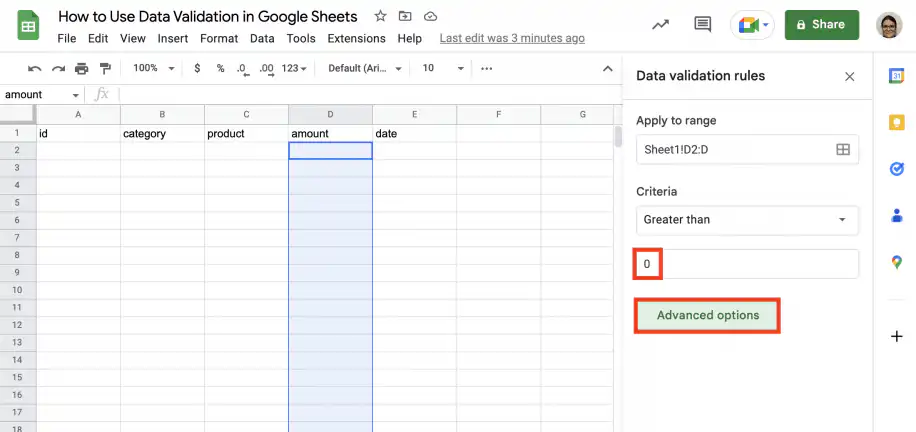The height and width of the screenshot is (432, 916).
Task: Decrease decimal places
Action: [x=243, y=69]
